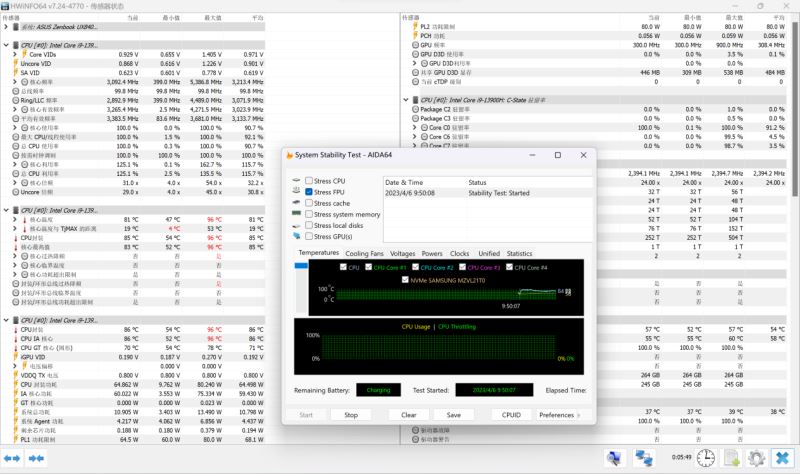The image size is (800, 474).
Task: Switch to the Powers tab
Action: (x=432, y=254)
